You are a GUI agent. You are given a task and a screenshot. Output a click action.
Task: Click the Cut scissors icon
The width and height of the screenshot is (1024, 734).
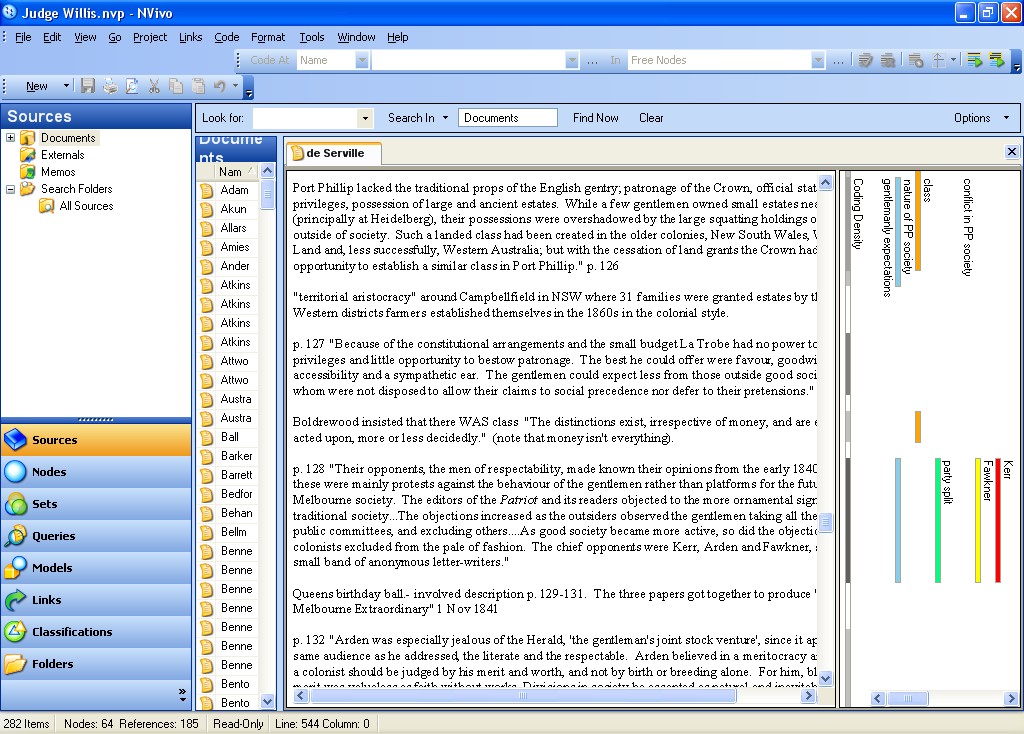point(154,86)
